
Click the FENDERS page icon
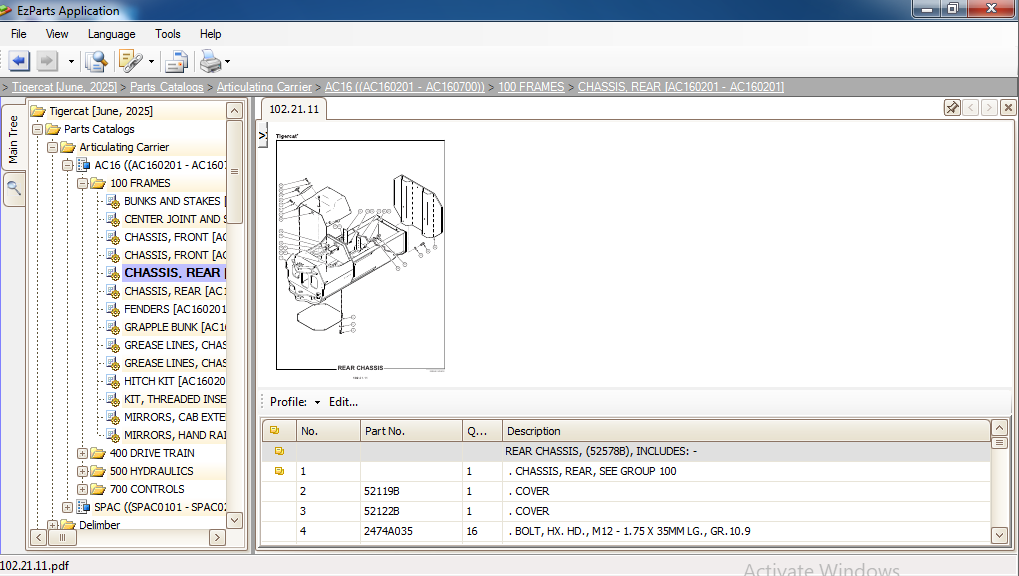[113, 309]
